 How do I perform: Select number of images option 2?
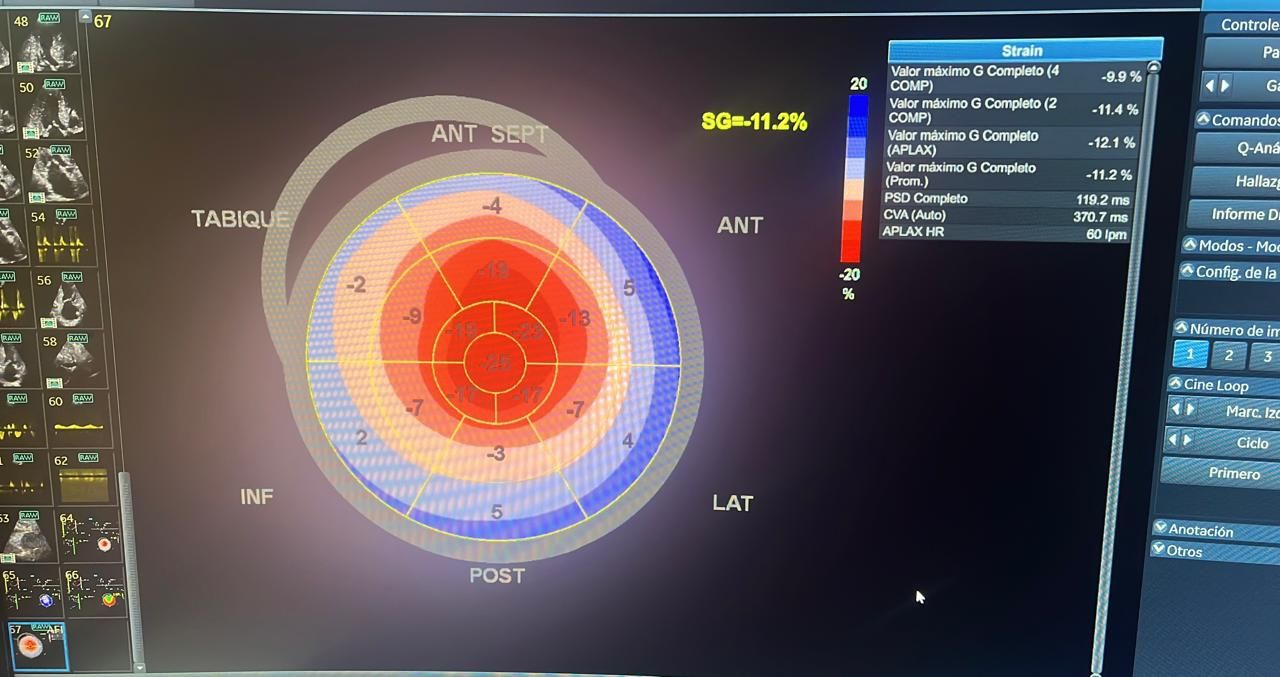click(x=1228, y=356)
